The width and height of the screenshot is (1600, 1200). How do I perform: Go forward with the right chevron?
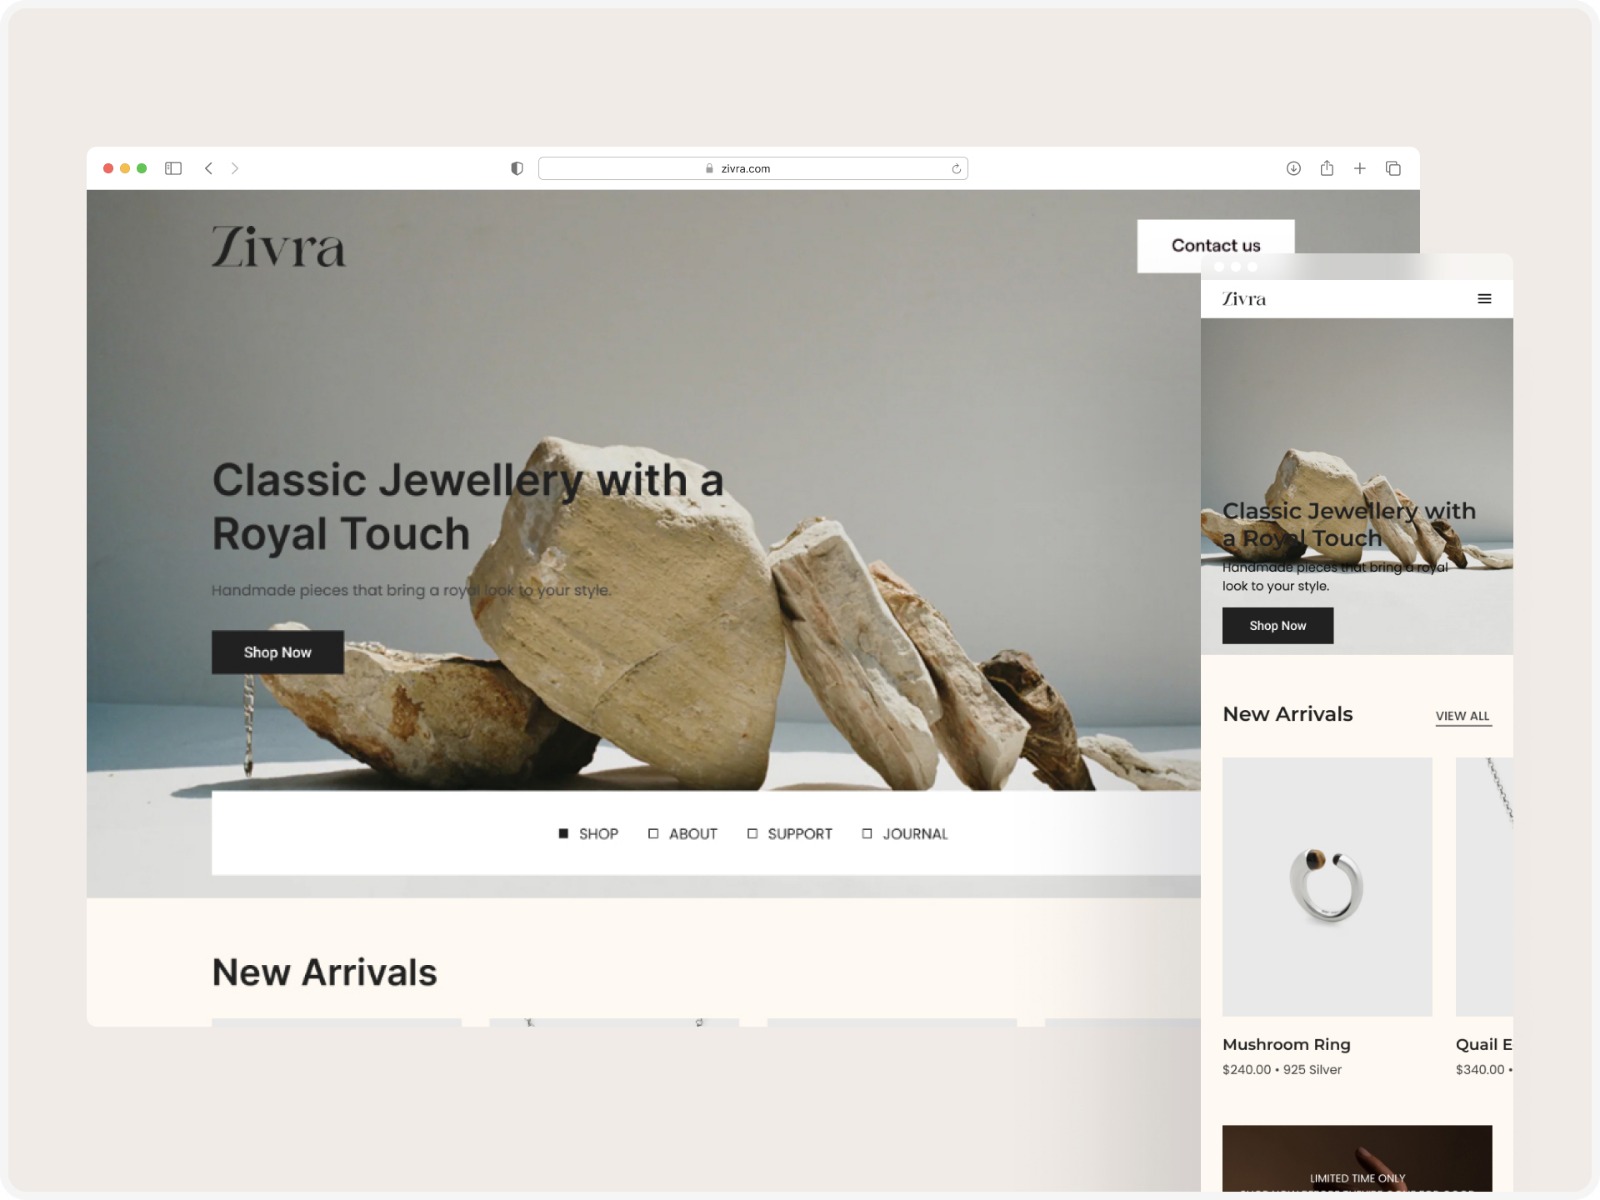click(x=235, y=168)
